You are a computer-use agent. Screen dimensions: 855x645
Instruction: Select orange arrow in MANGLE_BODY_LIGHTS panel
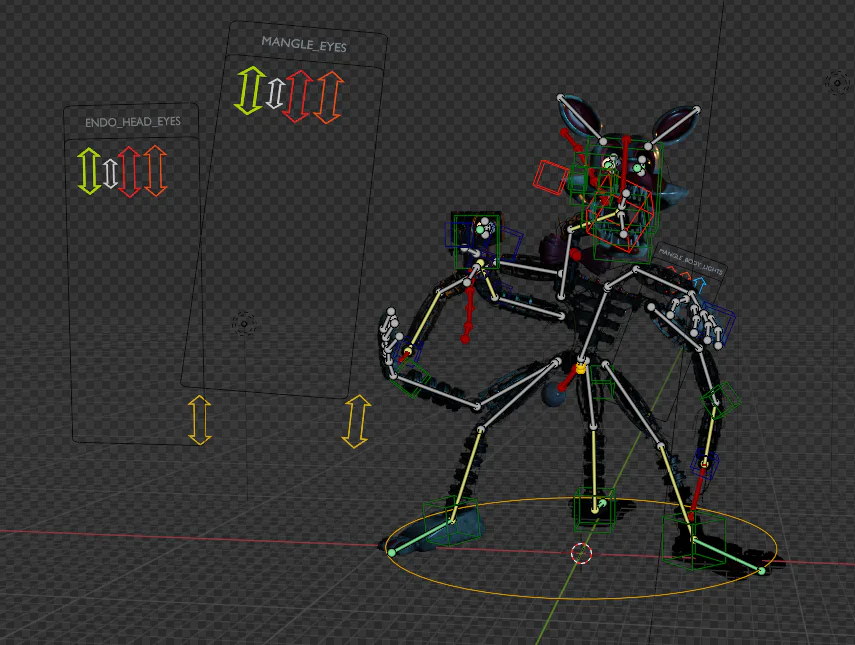[687, 278]
